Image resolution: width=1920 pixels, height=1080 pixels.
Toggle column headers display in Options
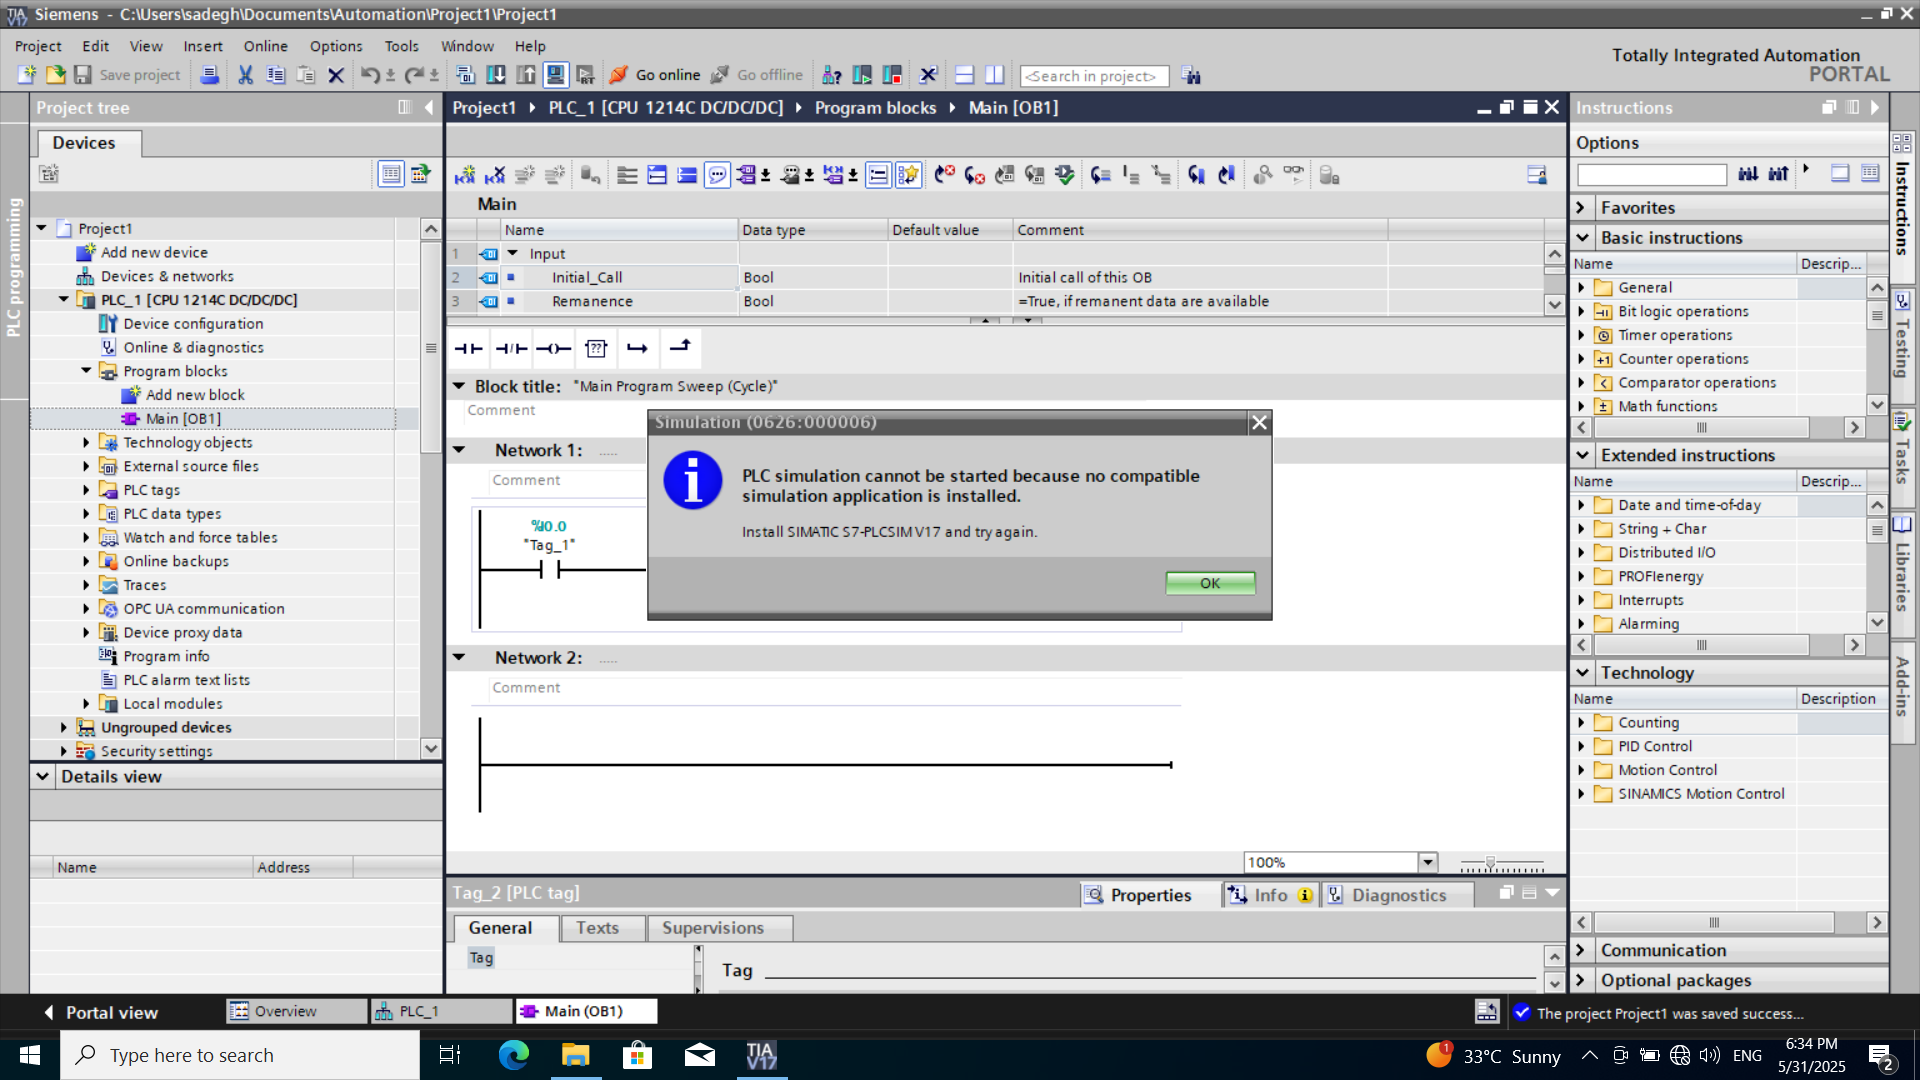[1870, 173]
